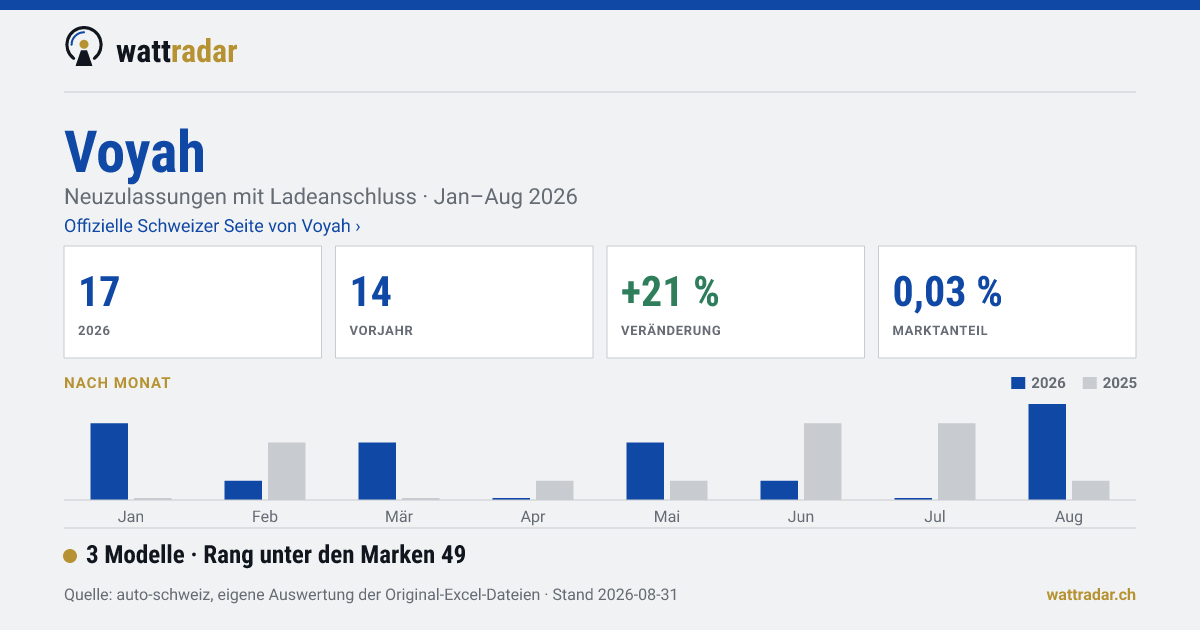Click the 3 Modelle Rang 49 text
This screenshot has width=1200, height=630.
click(x=276, y=555)
